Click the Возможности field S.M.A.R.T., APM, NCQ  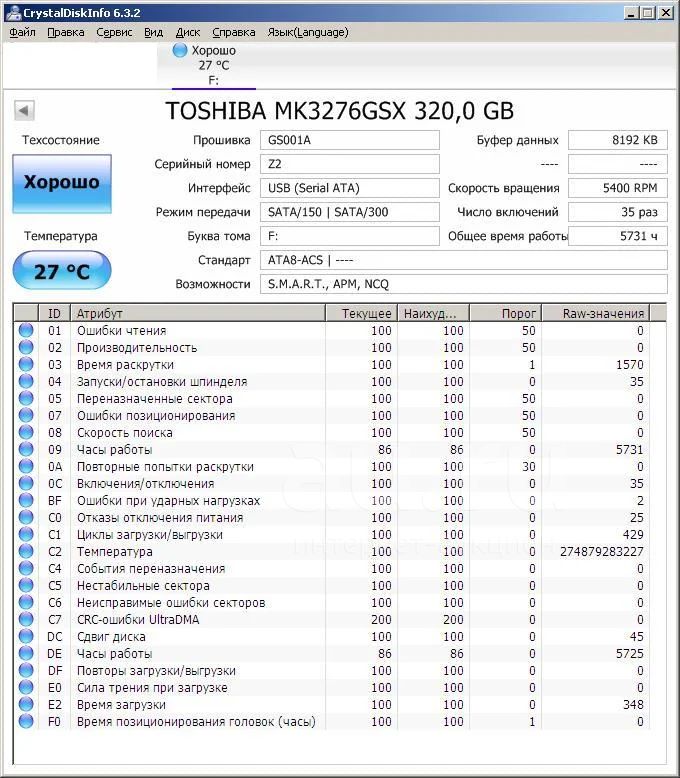[464, 284]
